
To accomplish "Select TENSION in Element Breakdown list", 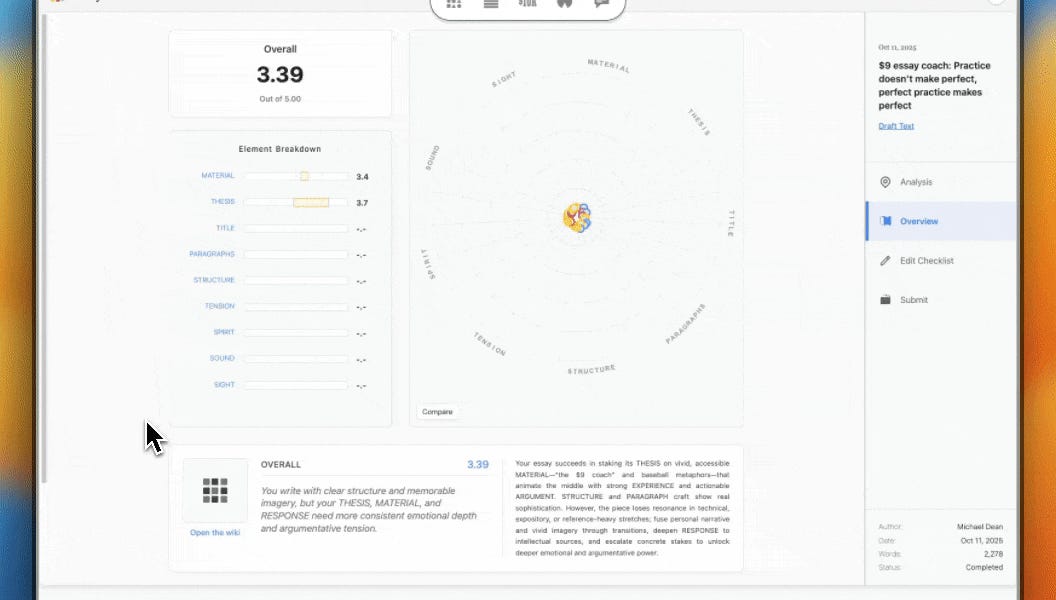I will click(220, 306).
